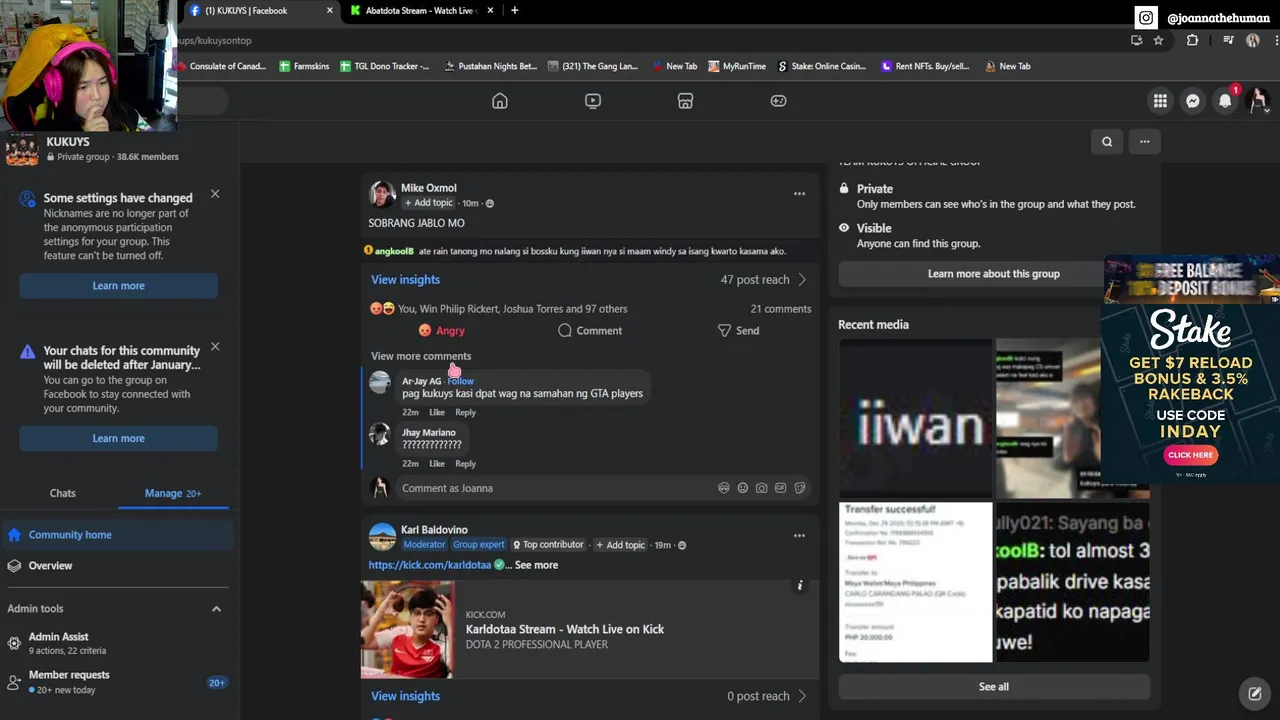Open group more options ellipsis button
Viewport: 1280px width, 720px height.
(1145, 142)
